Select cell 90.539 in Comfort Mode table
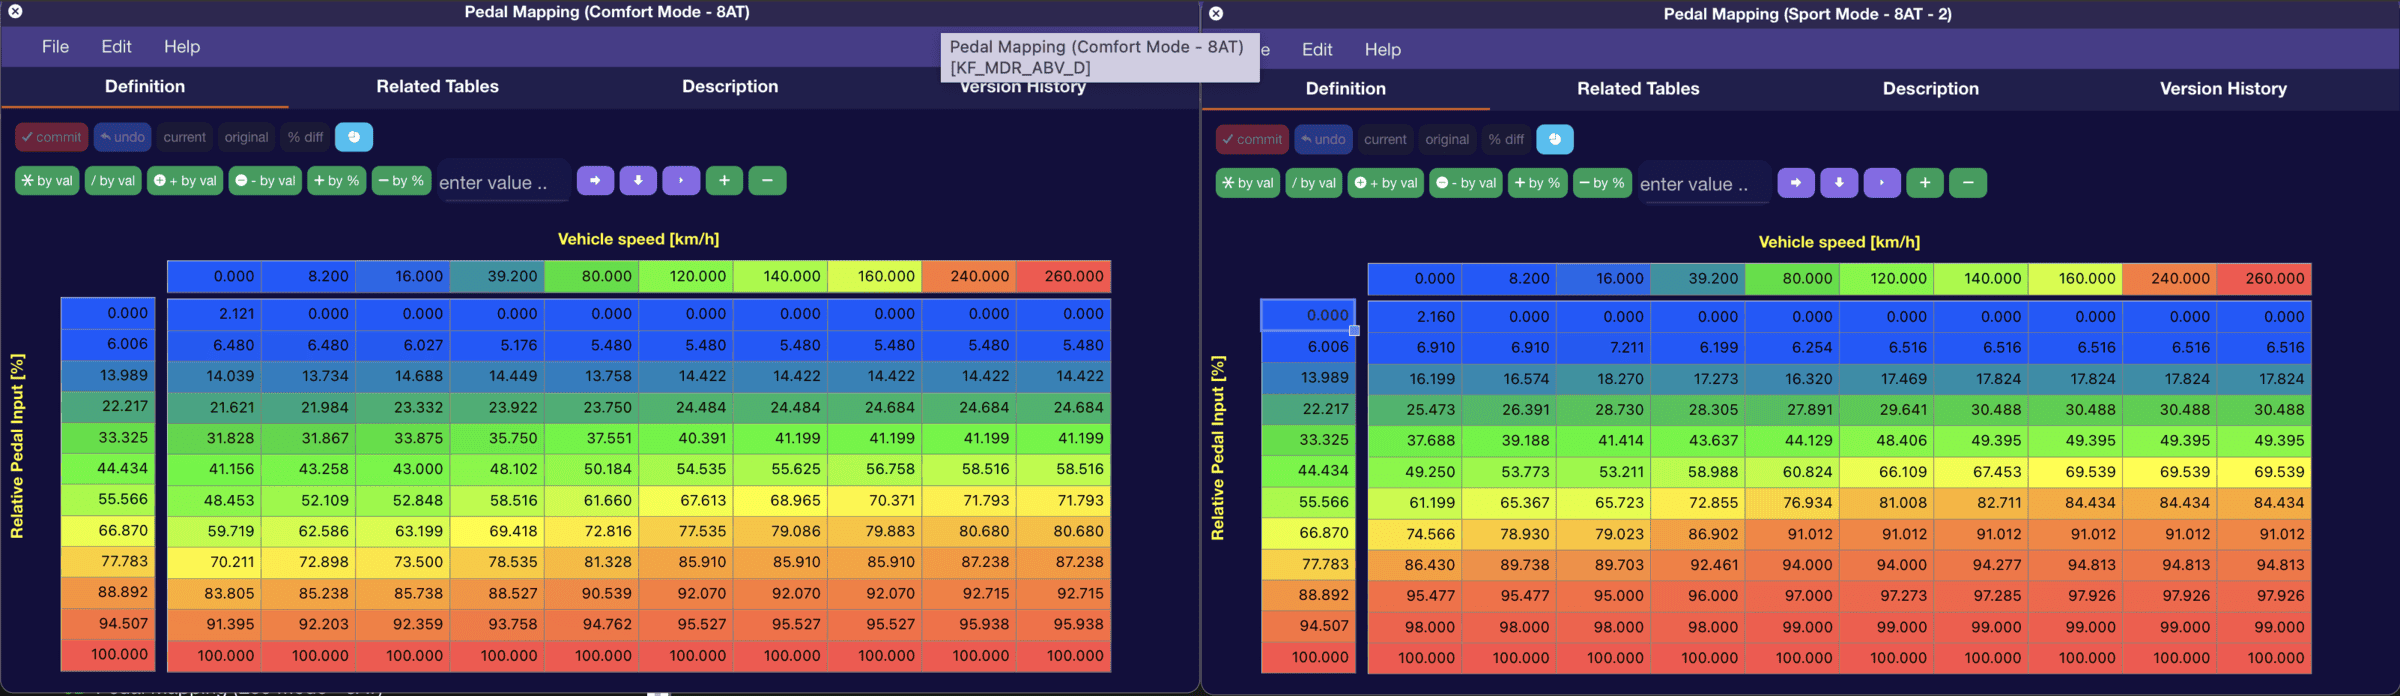Viewport: 2400px width, 696px height. pyautogui.click(x=591, y=593)
